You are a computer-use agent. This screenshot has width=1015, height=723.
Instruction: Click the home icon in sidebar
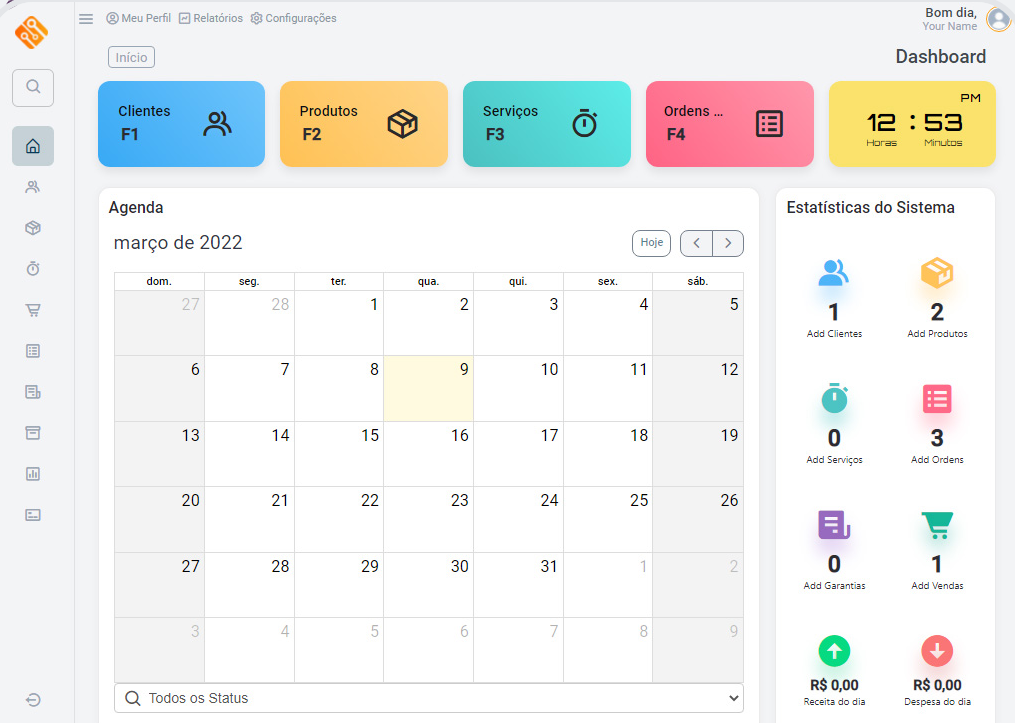[x=33, y=146]
